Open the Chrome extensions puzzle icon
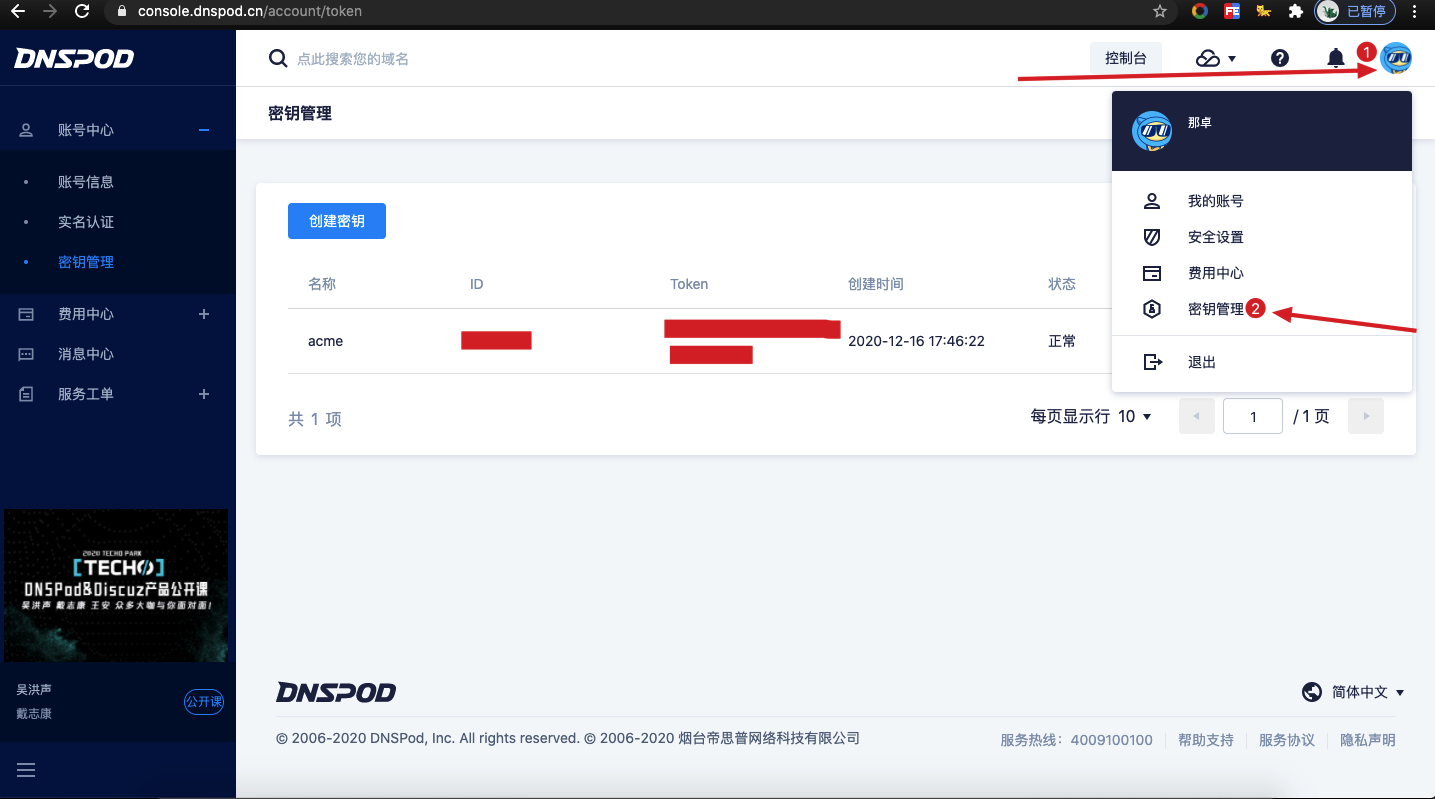This screenshot has height=799, width=1435. pos(1296,12)
